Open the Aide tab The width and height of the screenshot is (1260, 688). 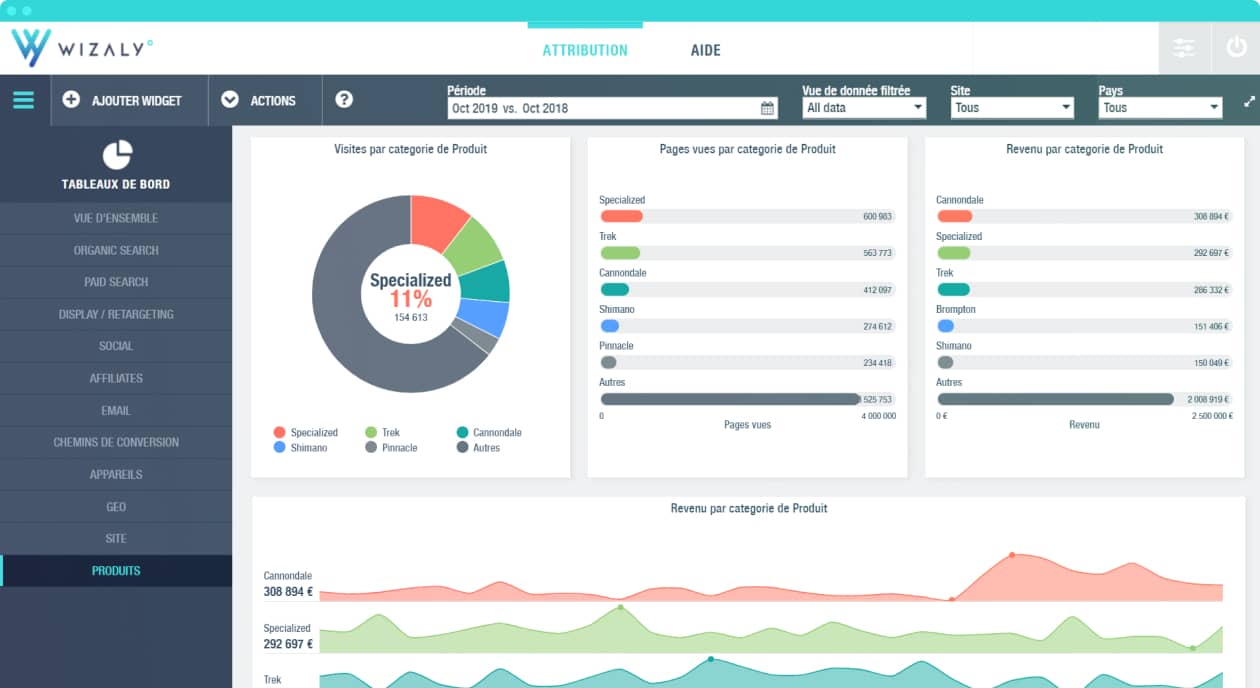point(705,50)
